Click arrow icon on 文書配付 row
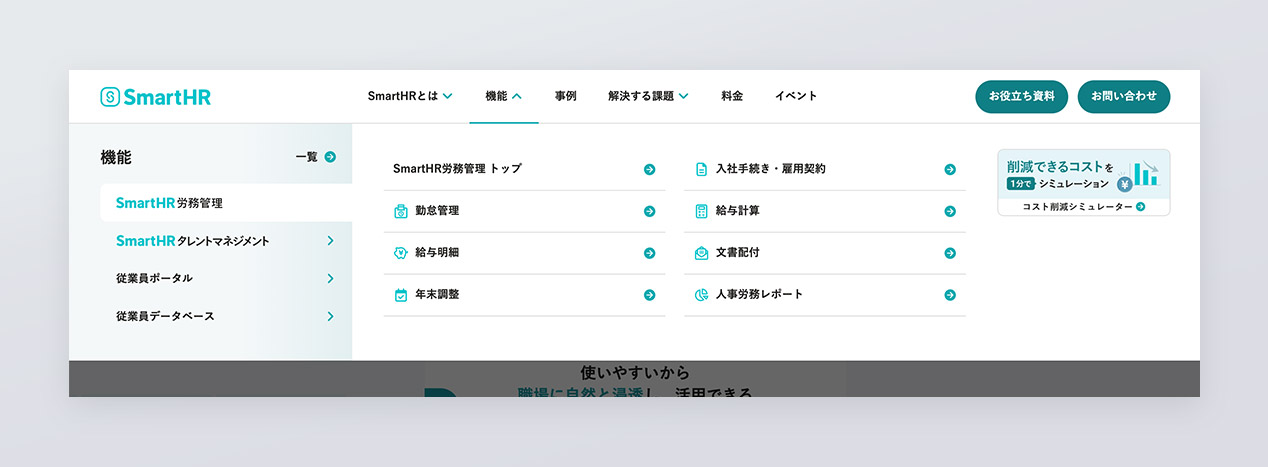This screenshot has height=467, width=1268. [x=950, y=253]
